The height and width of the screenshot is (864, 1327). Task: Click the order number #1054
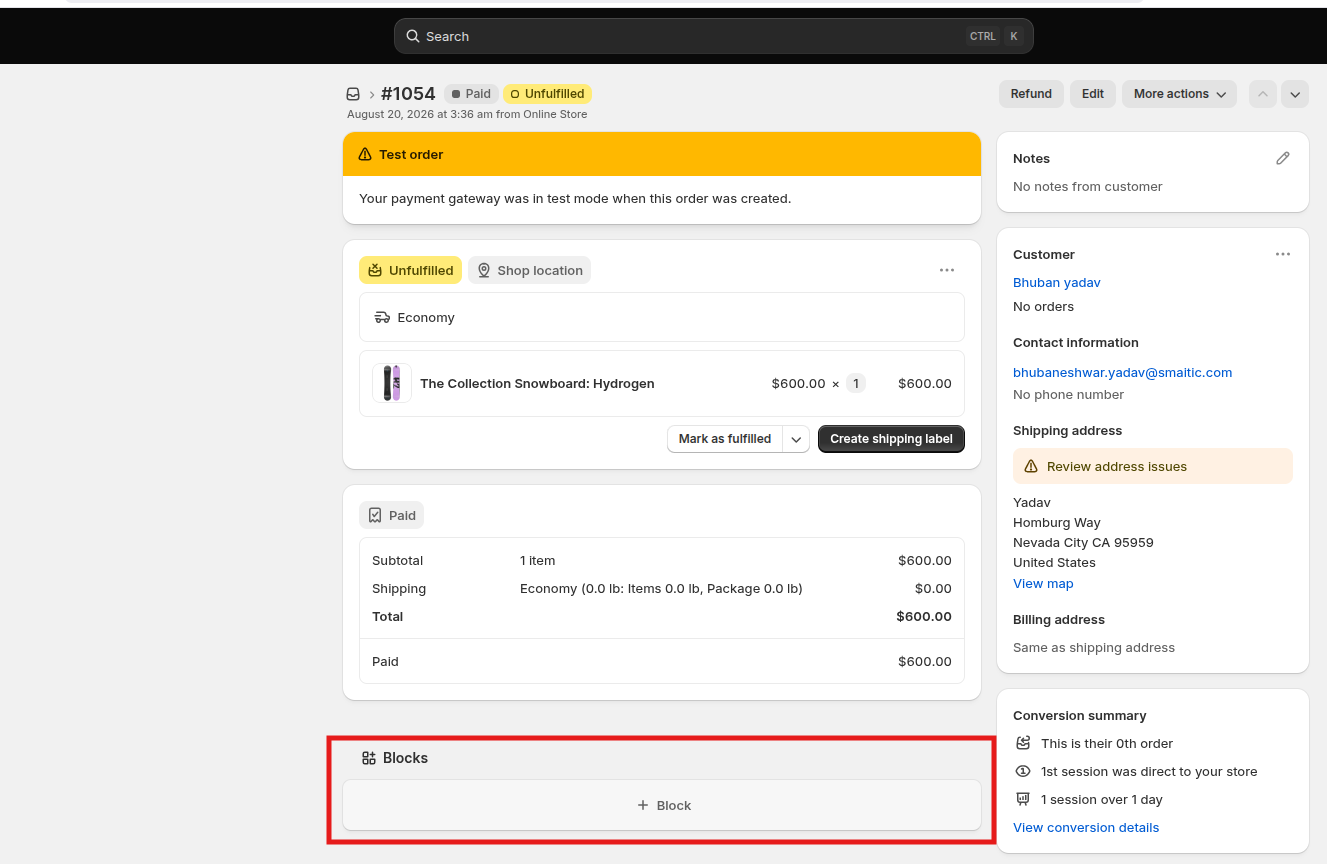(408, 94)
